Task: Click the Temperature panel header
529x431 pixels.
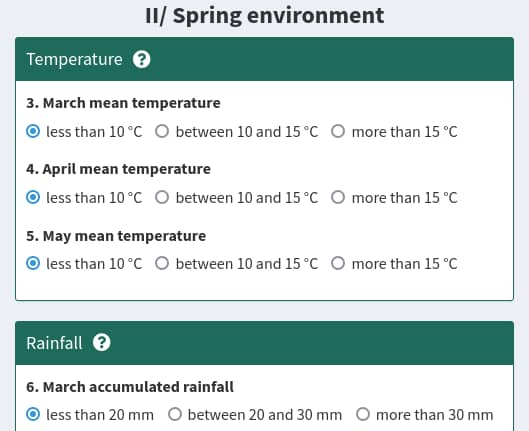Action: [264, 59]
